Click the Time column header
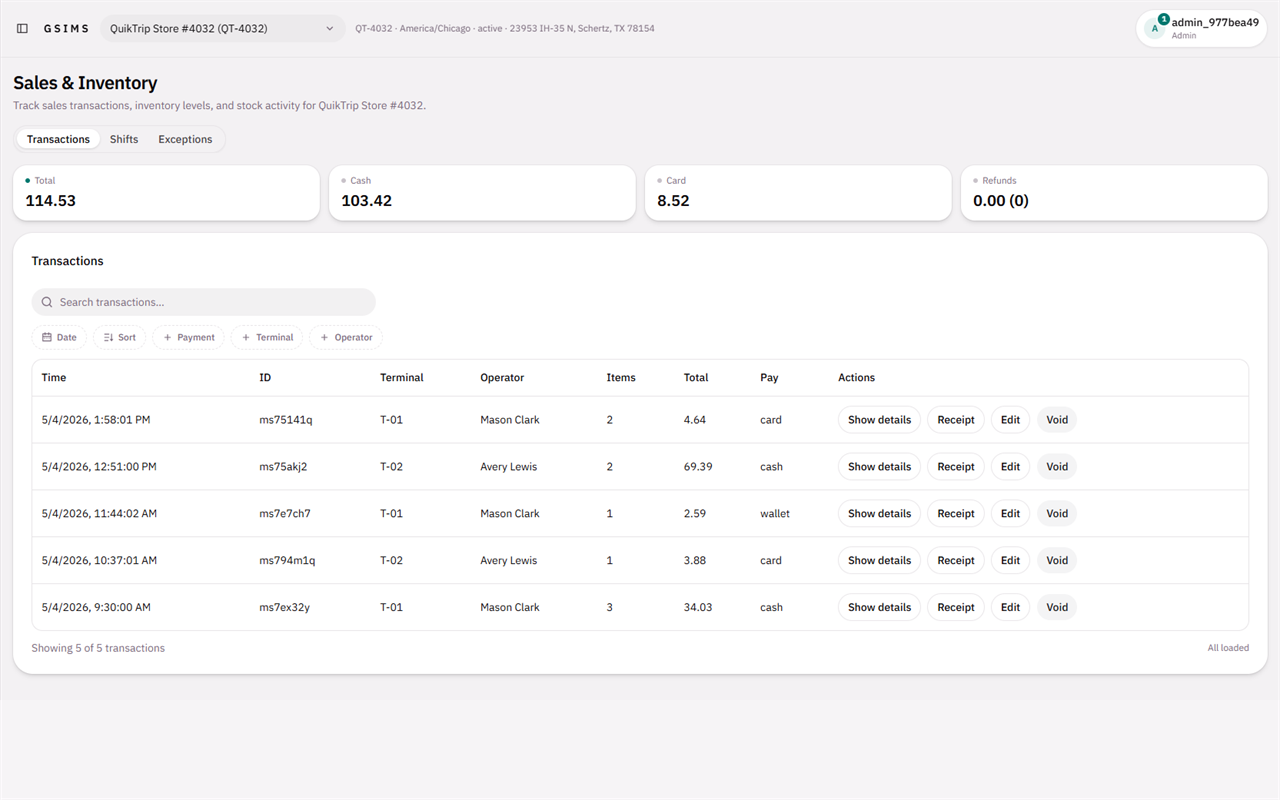 point(54,378)
